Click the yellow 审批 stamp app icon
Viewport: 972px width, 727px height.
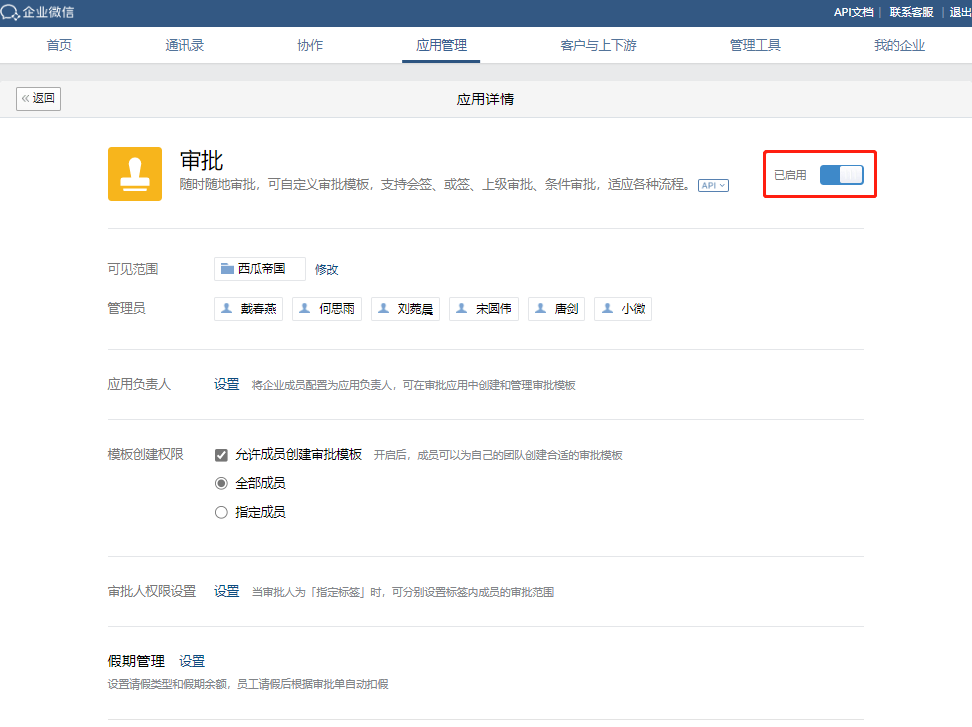135,174
